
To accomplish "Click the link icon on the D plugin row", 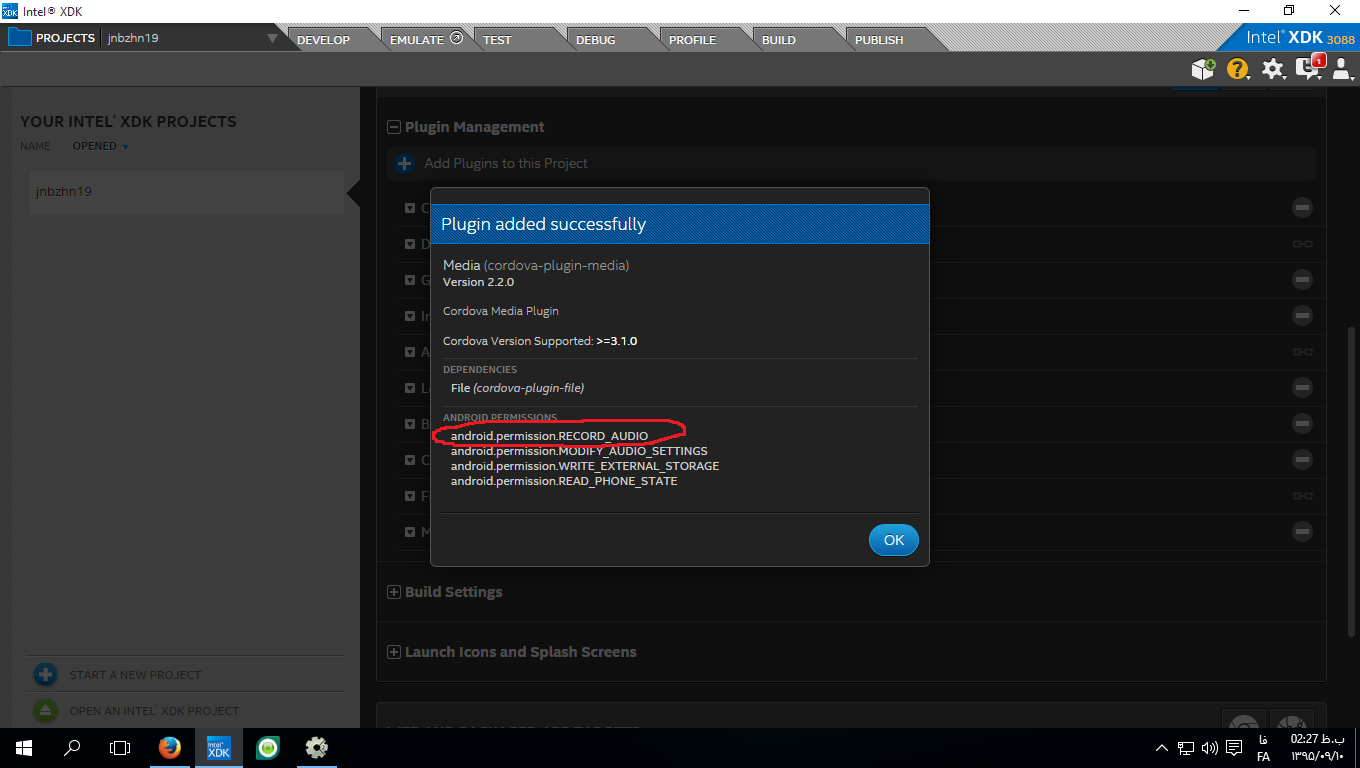I will (1302, 244).
